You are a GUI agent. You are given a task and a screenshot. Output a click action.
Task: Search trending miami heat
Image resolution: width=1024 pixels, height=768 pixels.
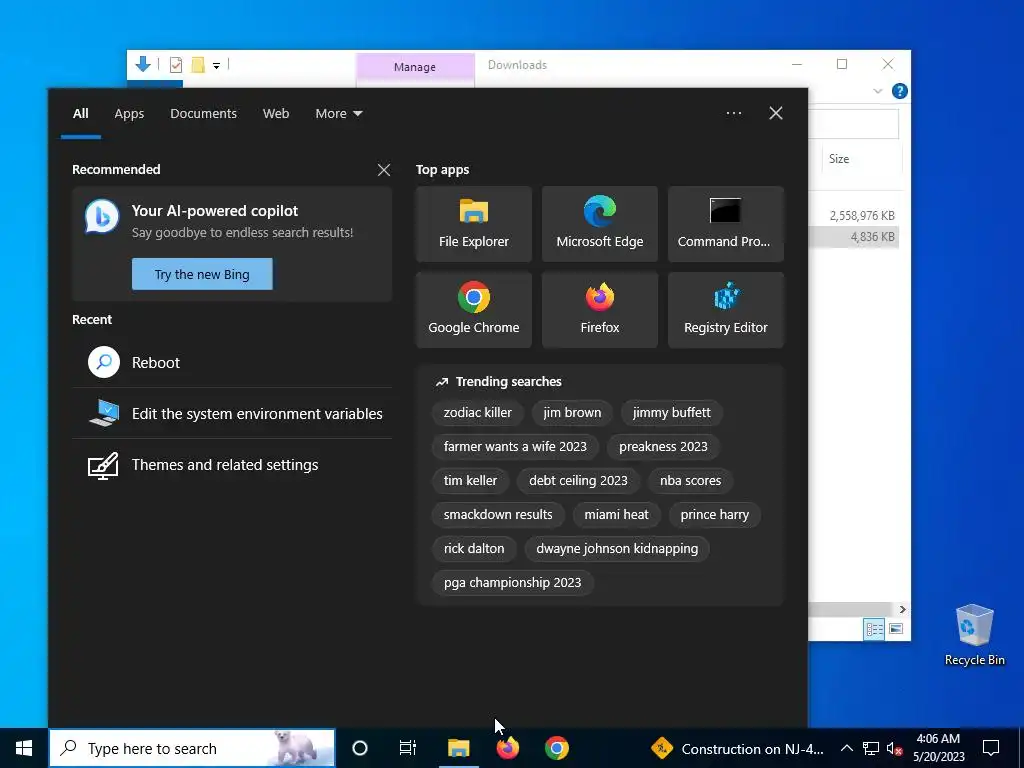(x=616, y=515)
